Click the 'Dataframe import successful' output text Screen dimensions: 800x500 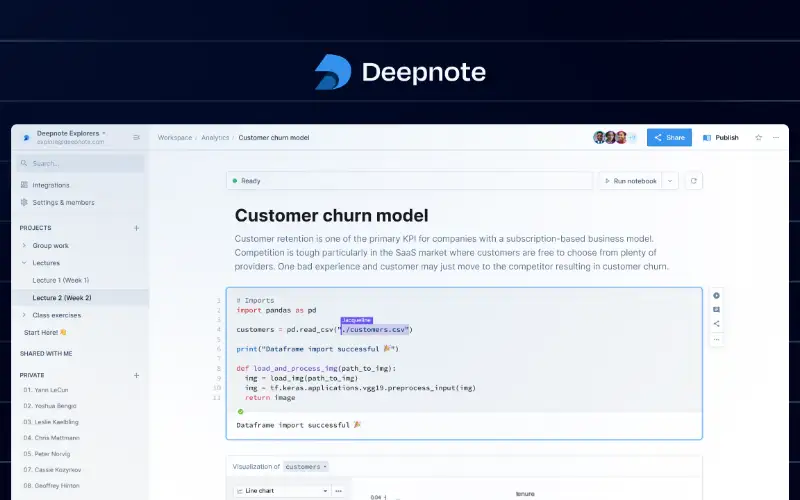[x=298, y=425]
